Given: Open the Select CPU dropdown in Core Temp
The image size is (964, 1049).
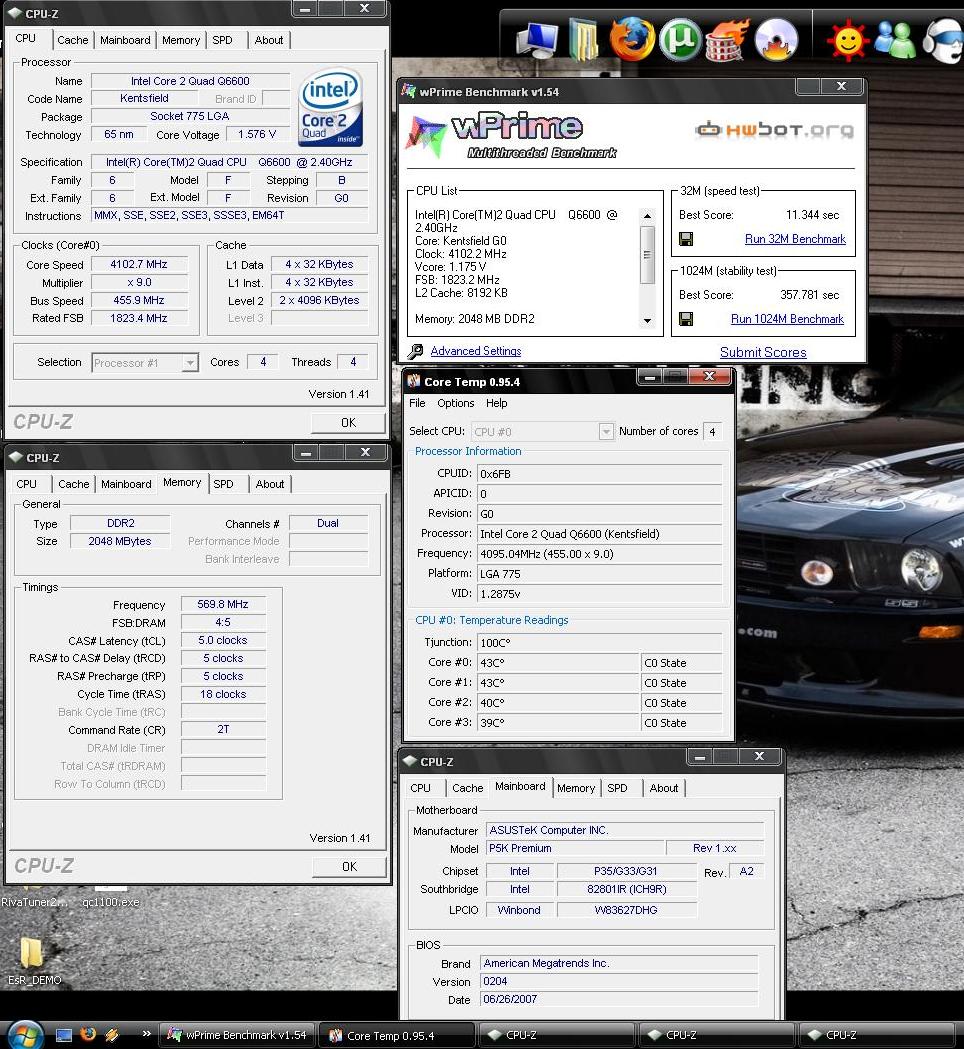Looking at the screenshot, I should pos(605,432).
